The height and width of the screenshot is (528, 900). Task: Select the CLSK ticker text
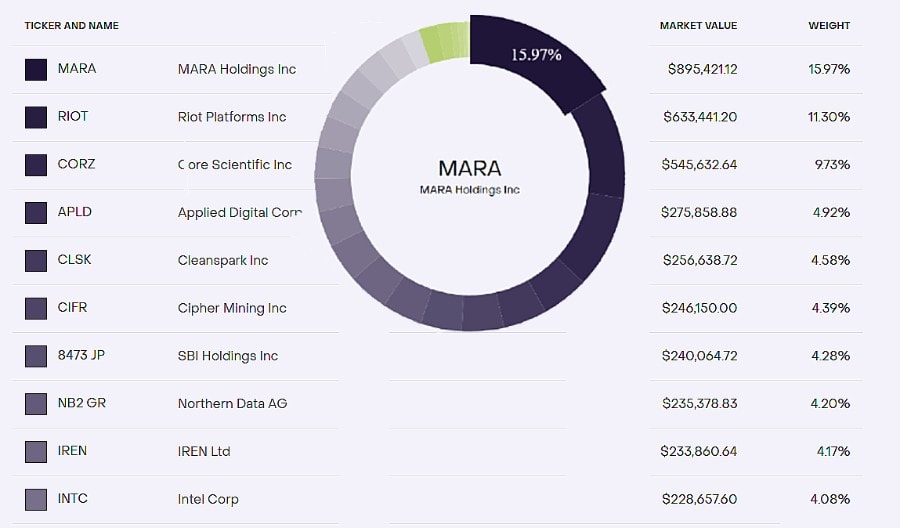tap(75, 259)
